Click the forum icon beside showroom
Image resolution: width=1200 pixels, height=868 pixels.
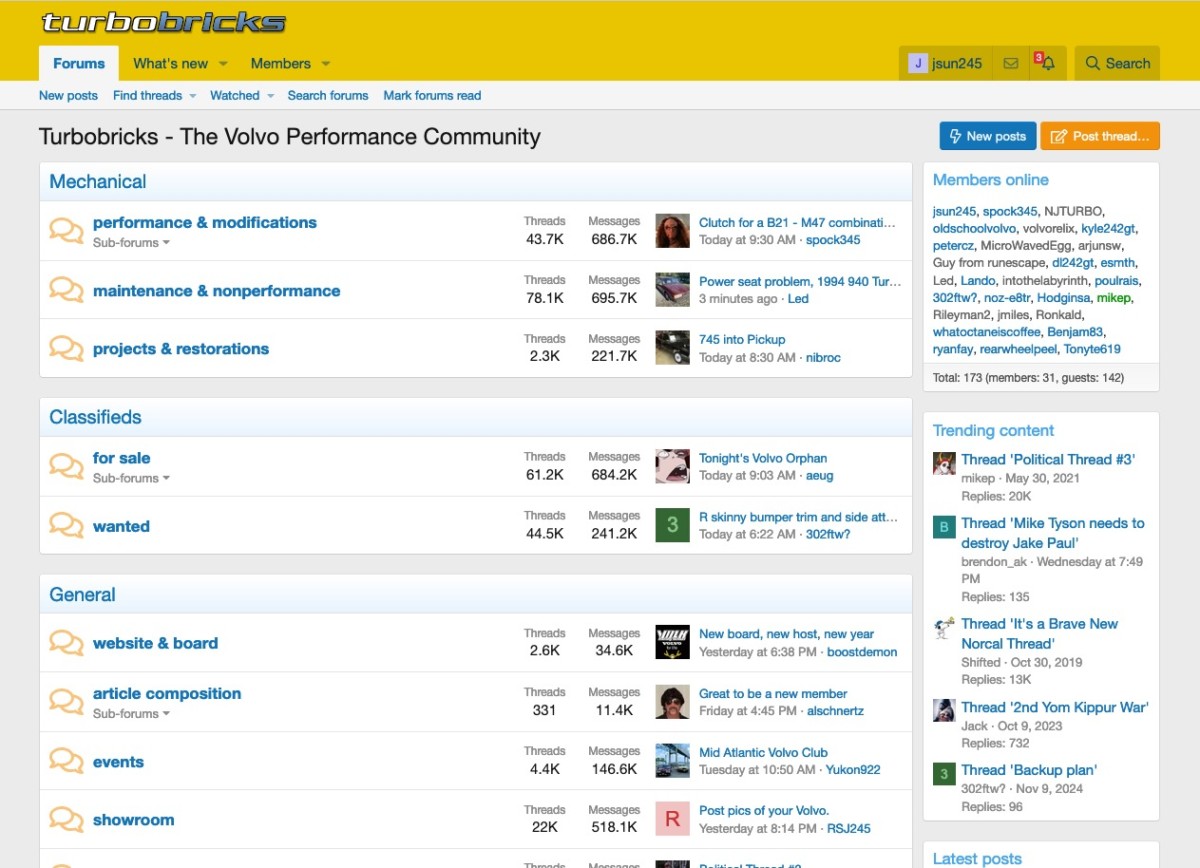point(66,819)
